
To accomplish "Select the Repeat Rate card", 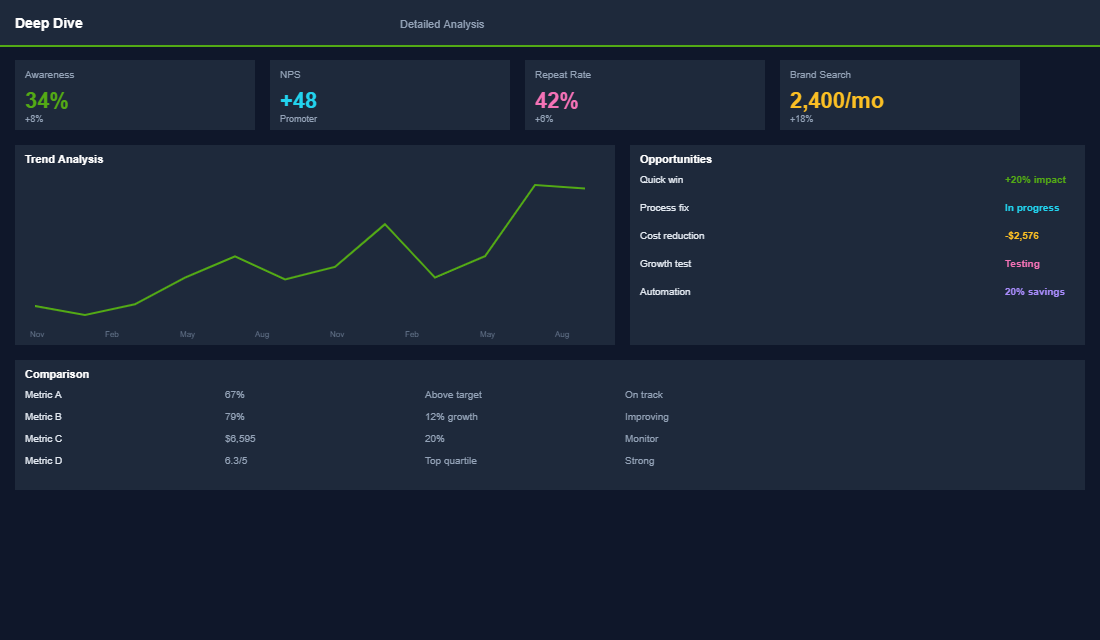I will [x=644, y=95].
